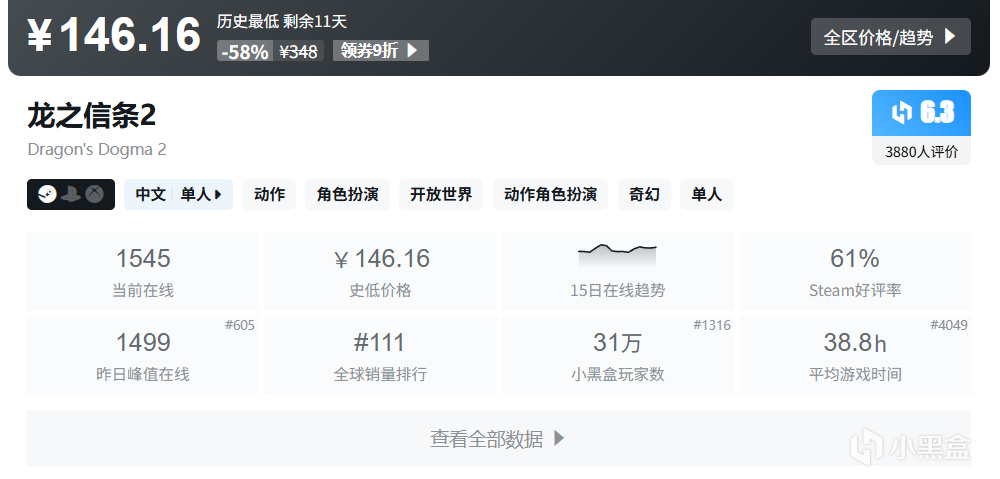The height and width of the screenshot is (479, 1000).
Task: Click the #605 rank label
Action: point(240,325)
